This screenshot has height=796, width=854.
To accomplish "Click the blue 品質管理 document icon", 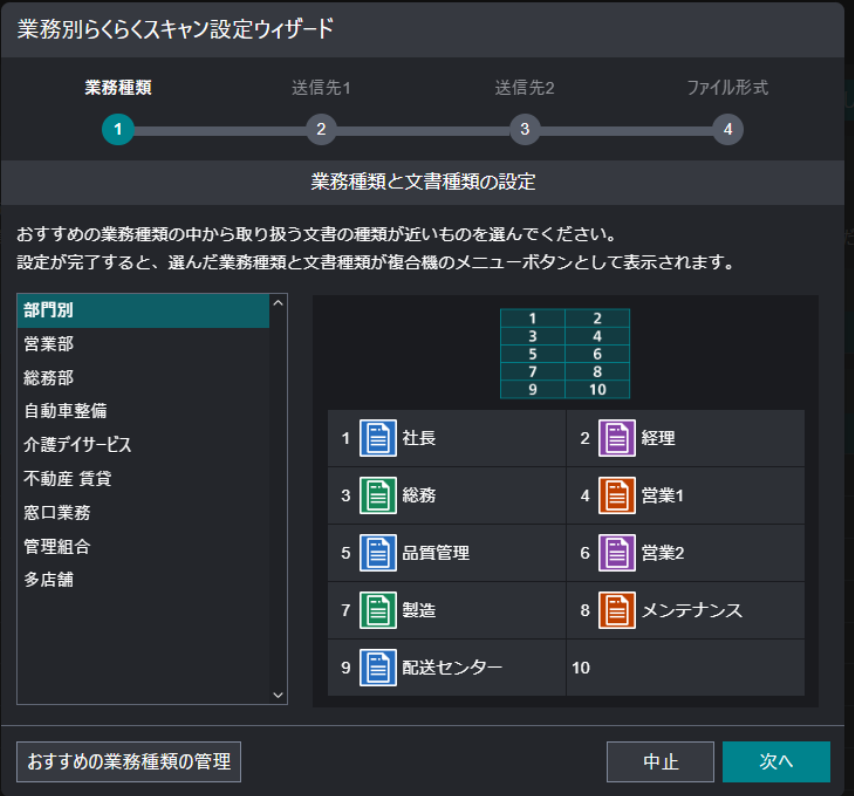I will pos(378,552).
